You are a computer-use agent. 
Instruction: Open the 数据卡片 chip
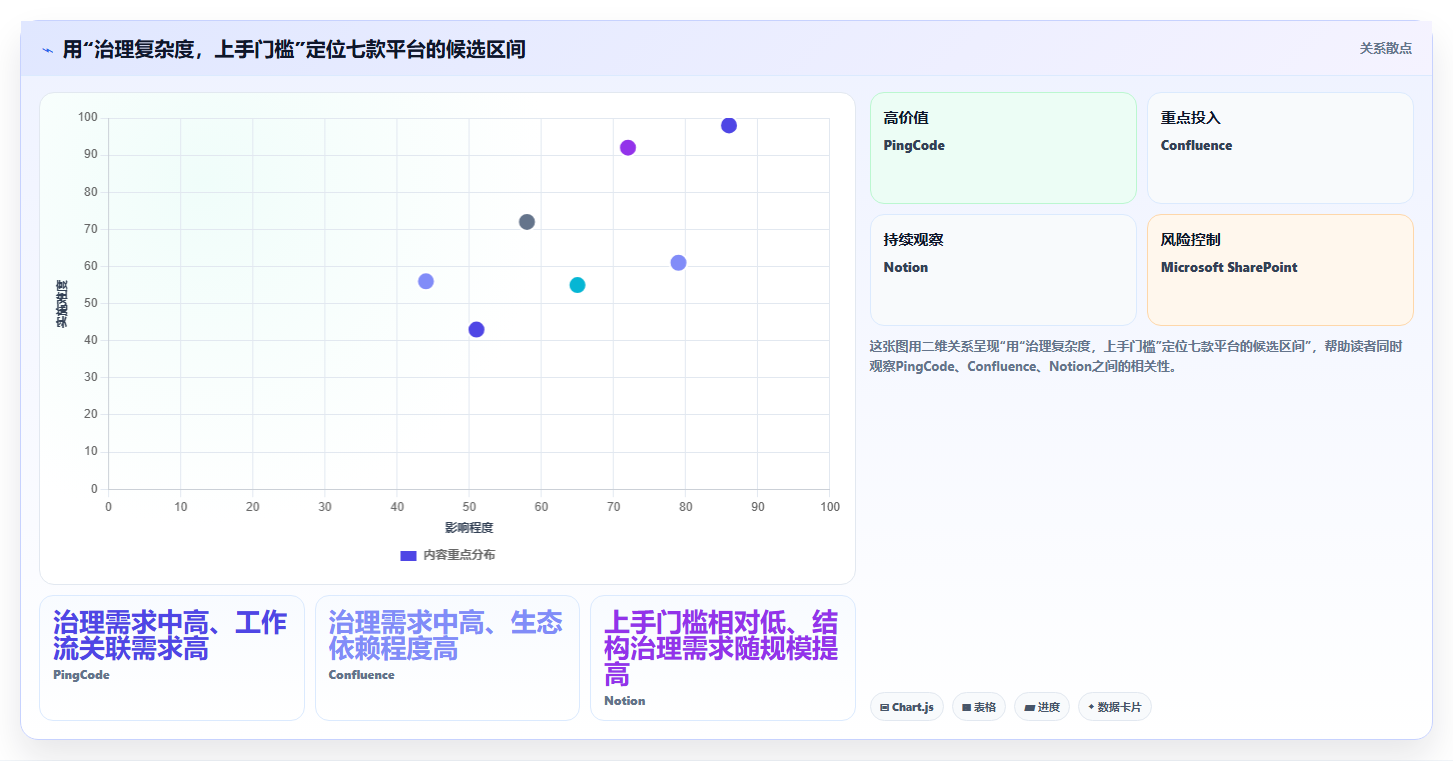[x=1115, y=707]
